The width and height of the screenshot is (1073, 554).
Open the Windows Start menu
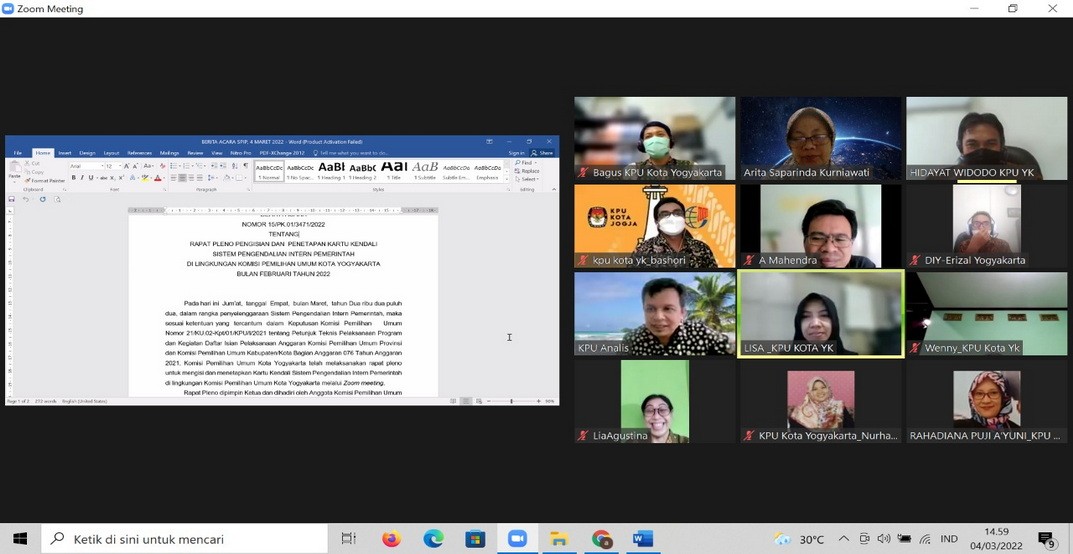pos(20,539)
